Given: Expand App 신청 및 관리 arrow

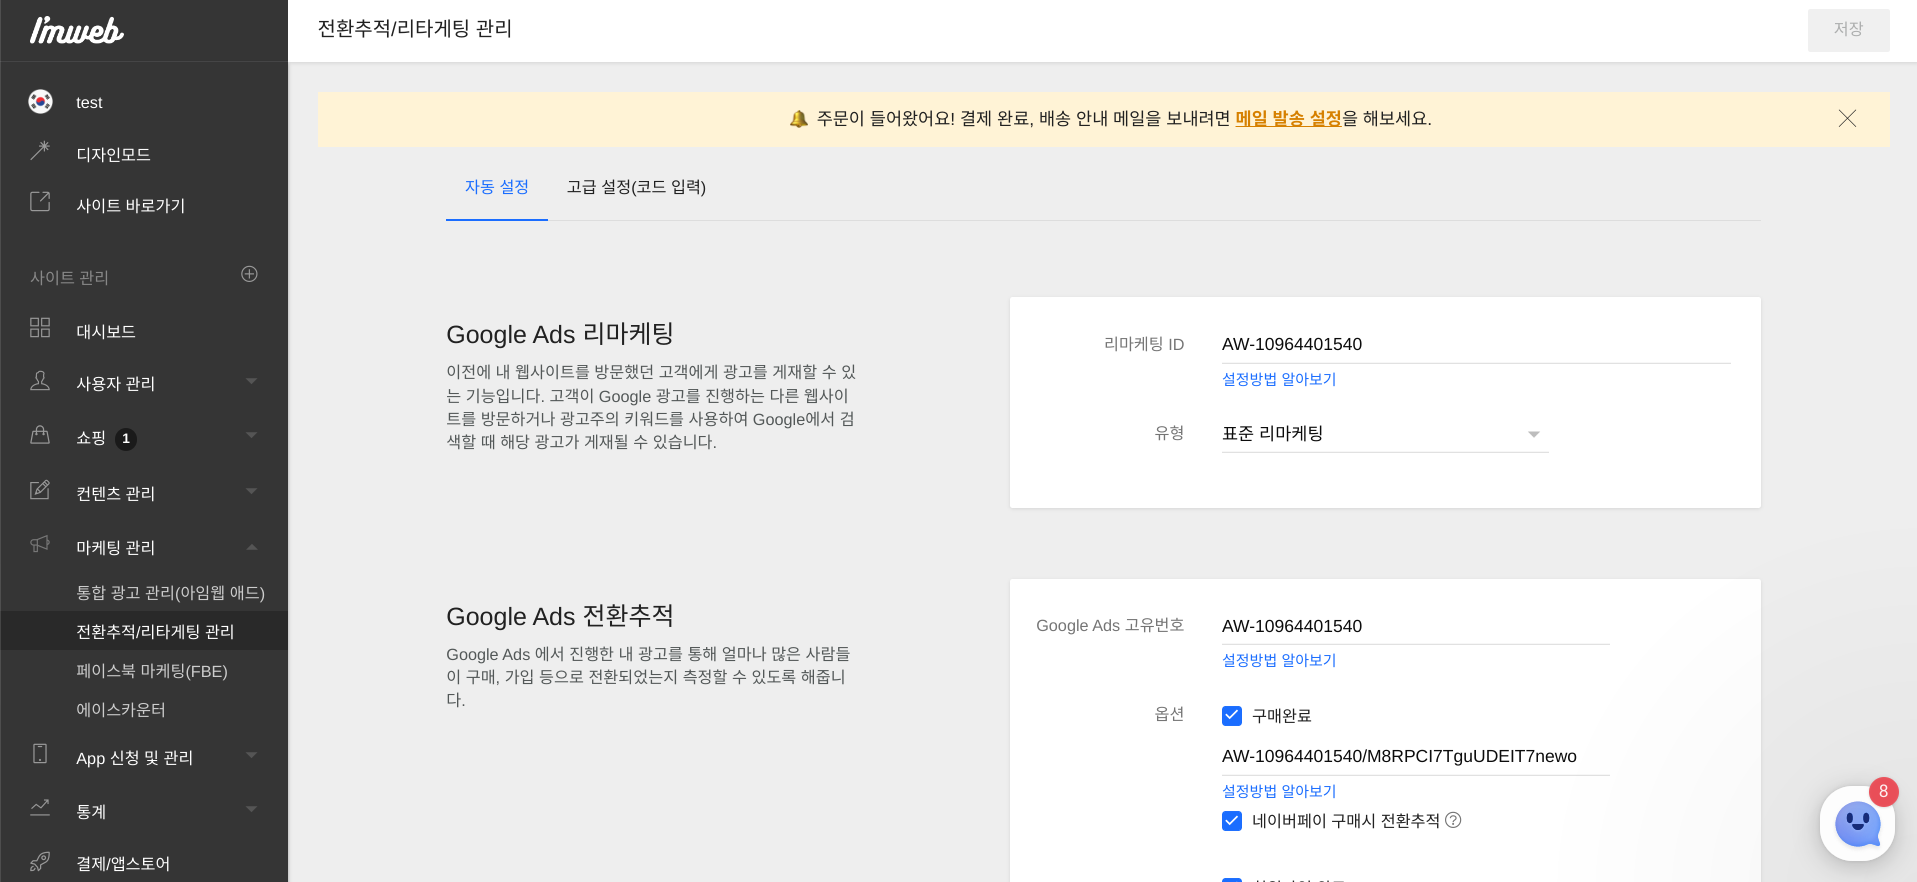Looking at the screenshot, I should click(x=252, y=755).
